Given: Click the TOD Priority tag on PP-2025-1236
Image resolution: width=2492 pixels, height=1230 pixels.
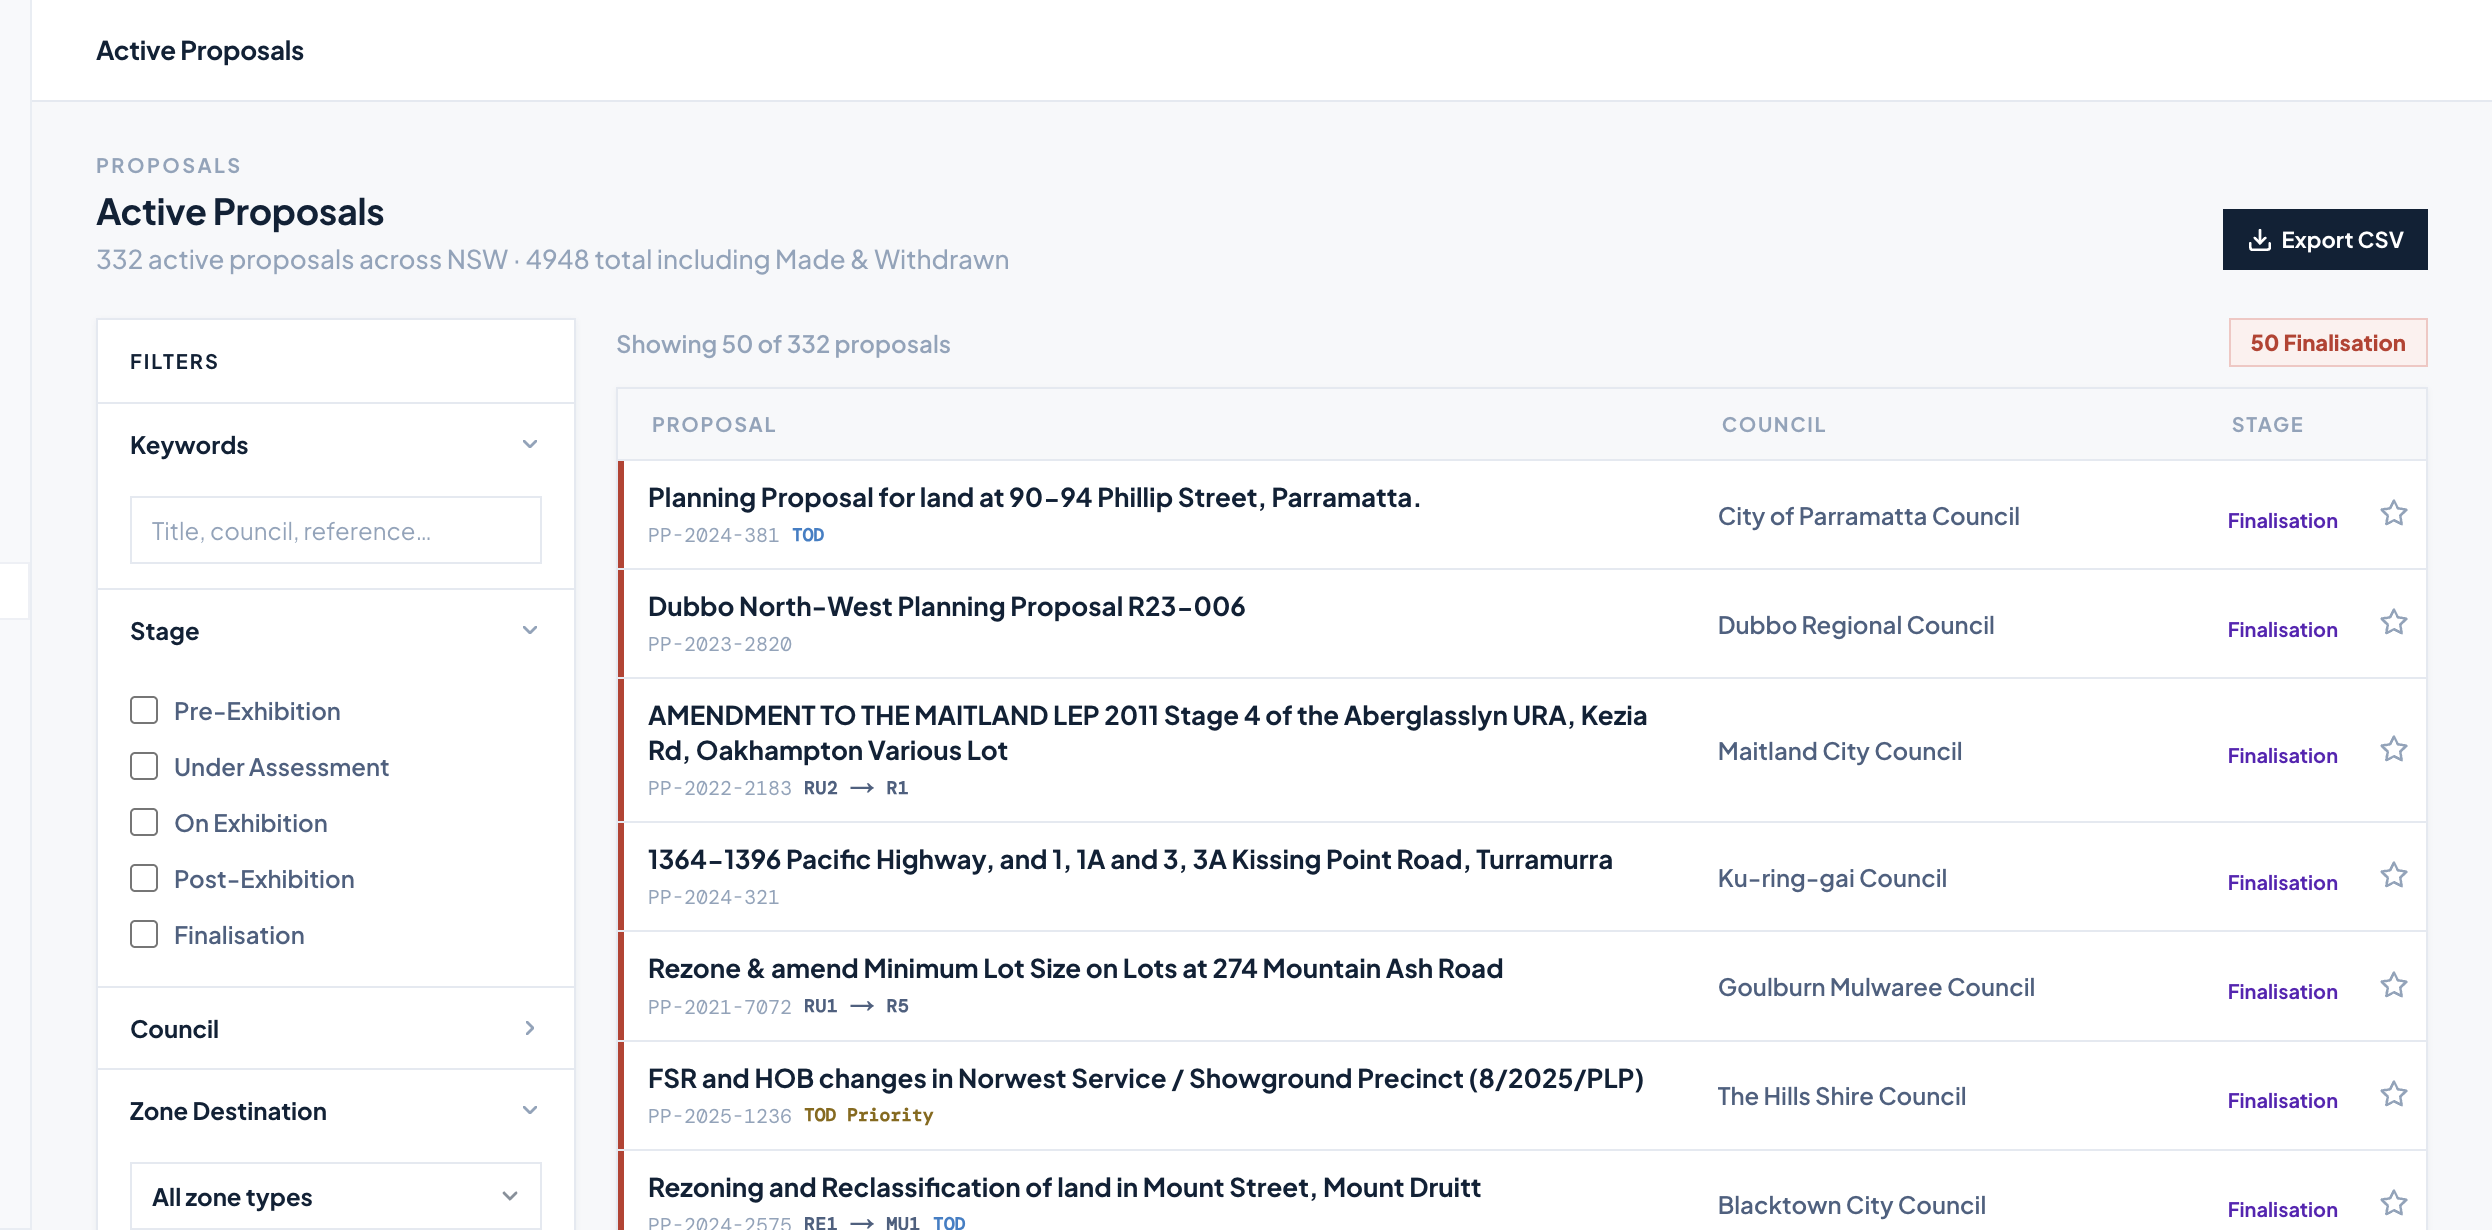Looking at the screenshot, I should [868, 1115].
